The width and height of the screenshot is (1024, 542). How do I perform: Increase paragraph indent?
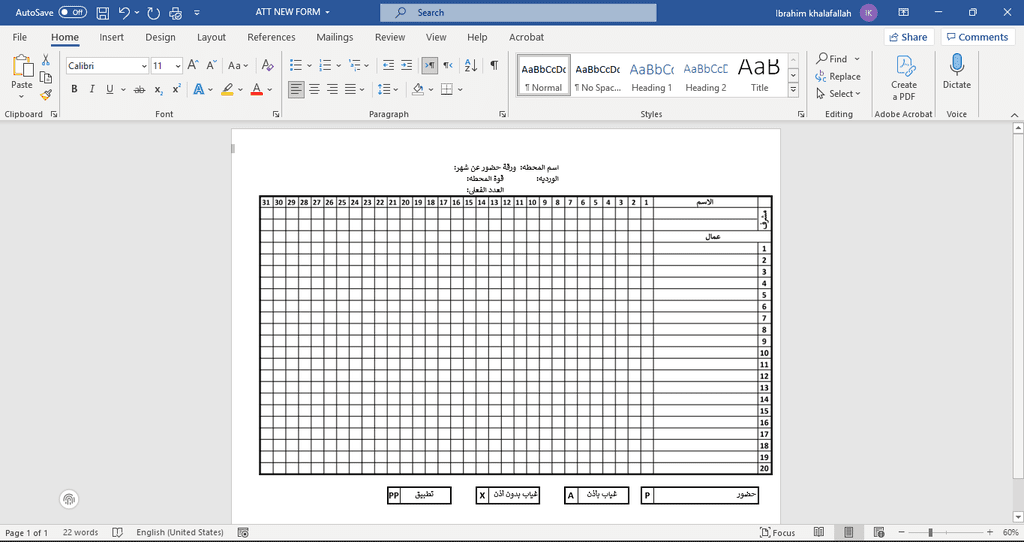405,66
